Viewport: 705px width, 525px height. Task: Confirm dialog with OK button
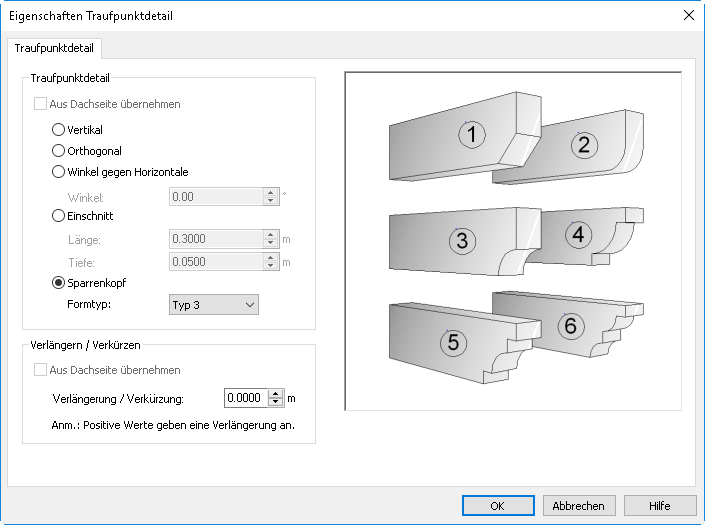coord(498,506)
